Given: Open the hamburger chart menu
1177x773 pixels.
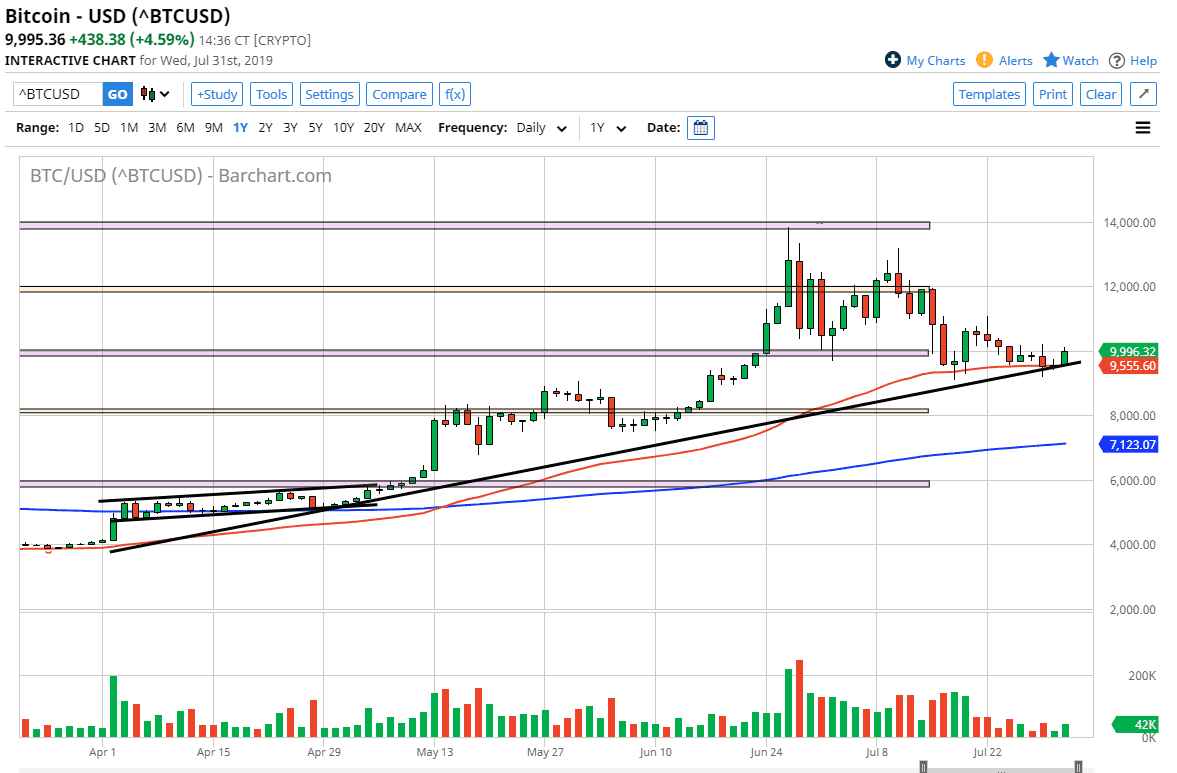Looking at the screenshot, I should [x=1141, y=128].
